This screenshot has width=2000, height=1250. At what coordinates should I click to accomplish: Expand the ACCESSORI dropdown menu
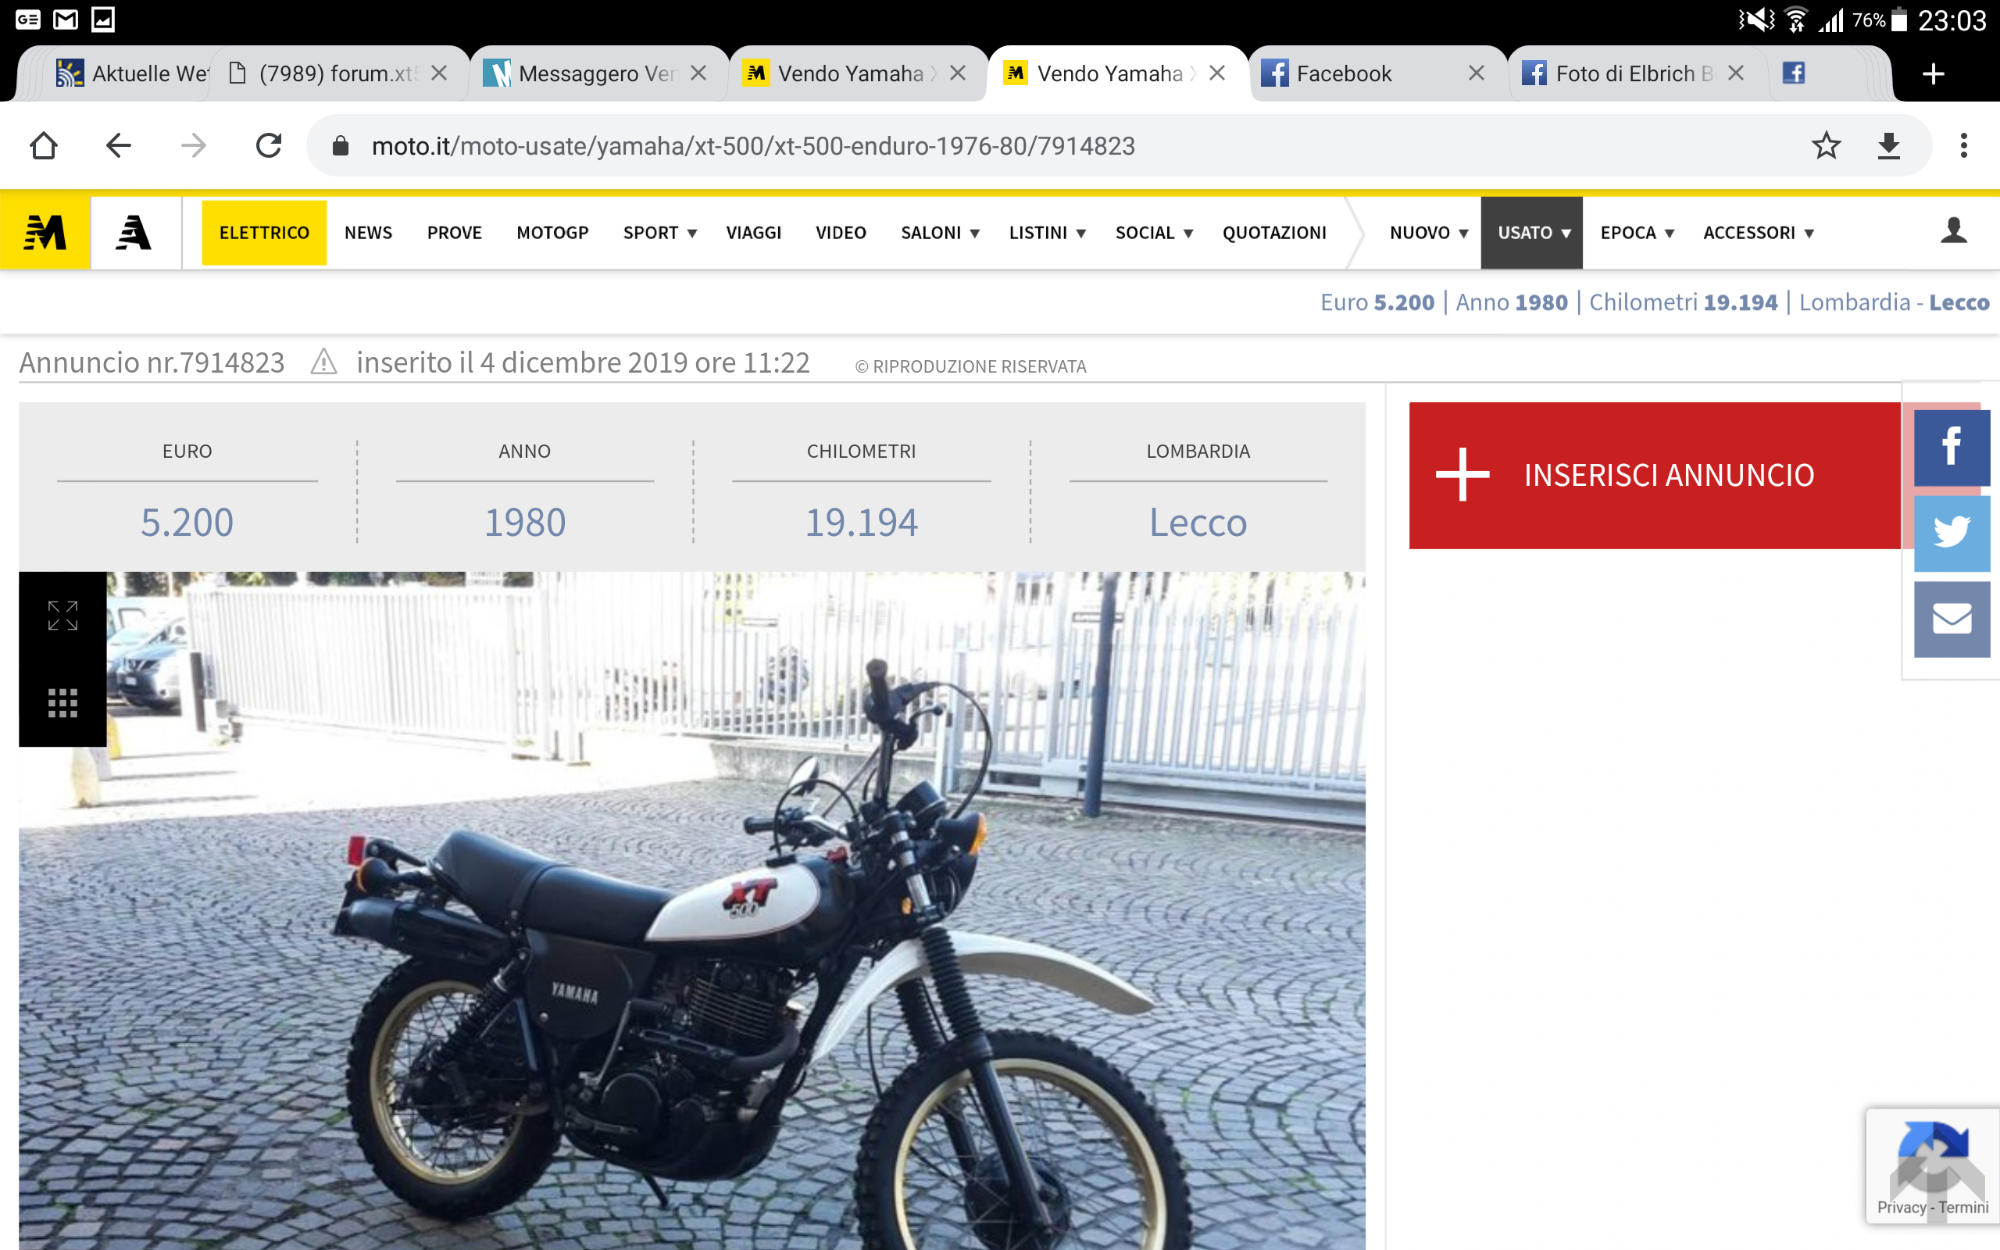(1758, 233)
